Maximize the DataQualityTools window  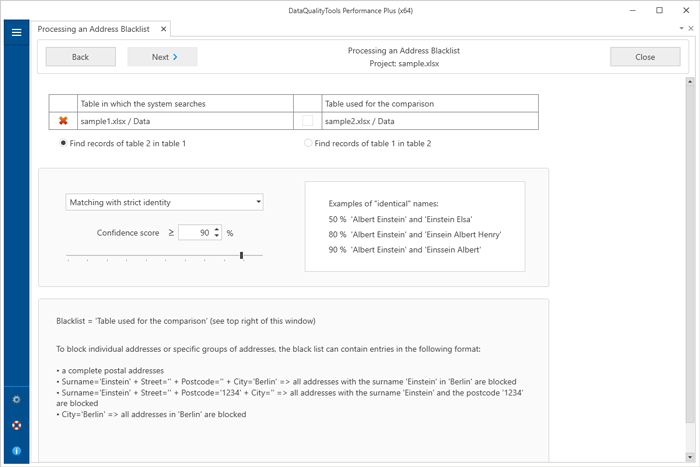point(659,10)
